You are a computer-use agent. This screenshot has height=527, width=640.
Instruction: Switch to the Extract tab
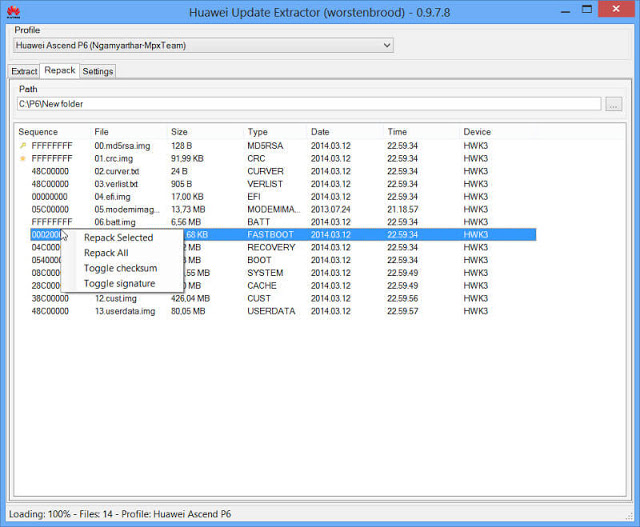(24, 71)
